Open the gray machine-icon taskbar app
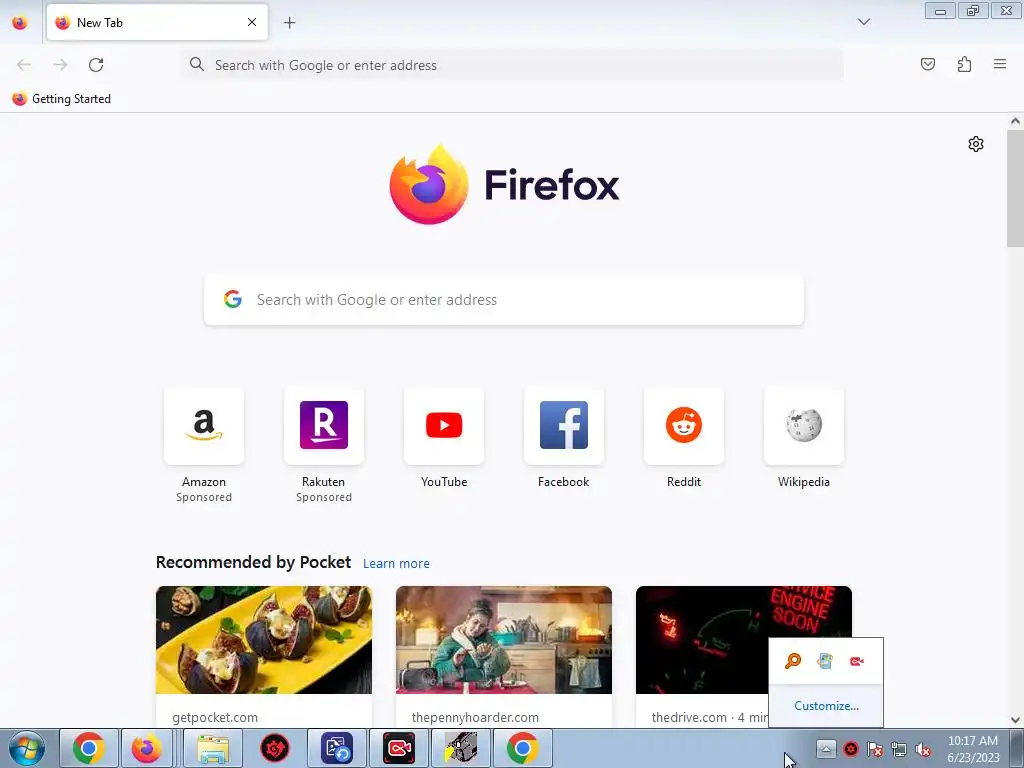The height and width of the screenshot is (768, 1024). [460, 748]
